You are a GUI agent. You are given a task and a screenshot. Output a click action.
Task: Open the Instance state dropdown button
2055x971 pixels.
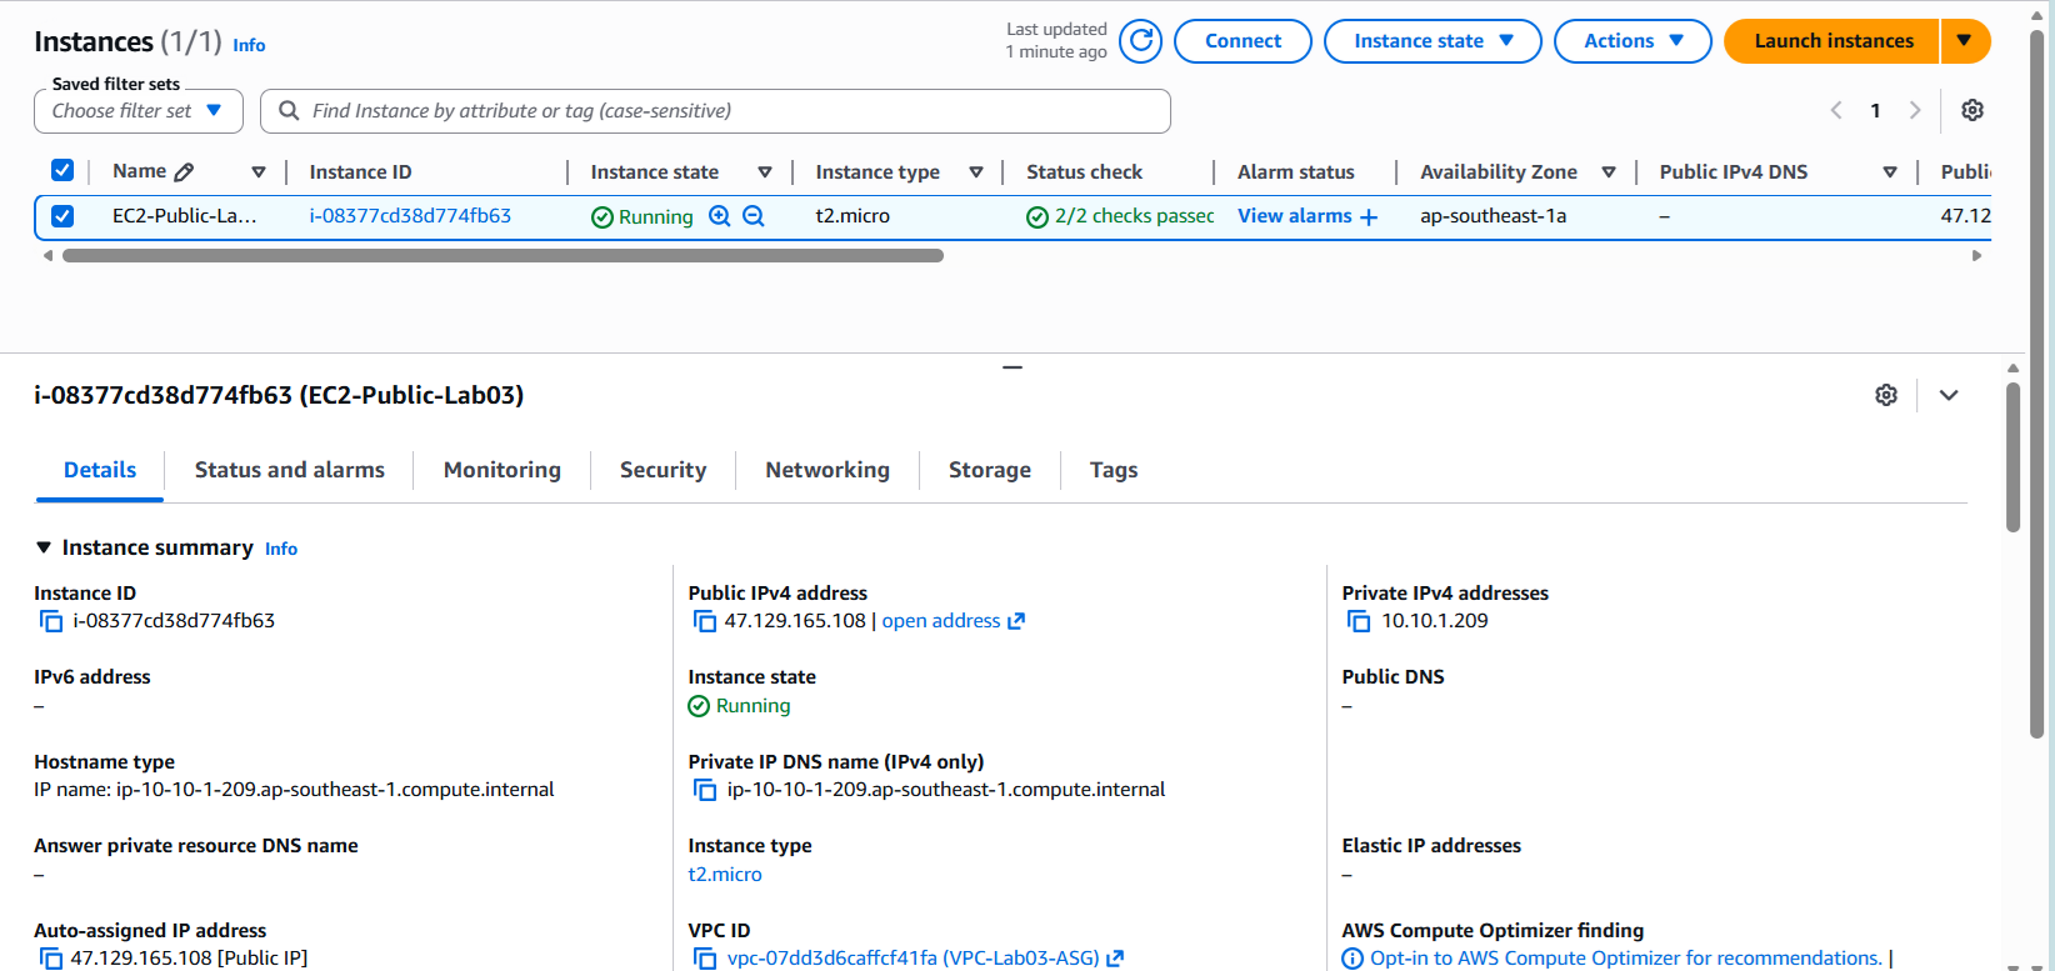[x=1432, y=41]
